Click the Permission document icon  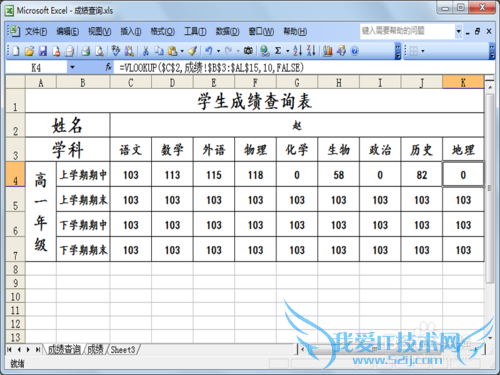(56, 51)
